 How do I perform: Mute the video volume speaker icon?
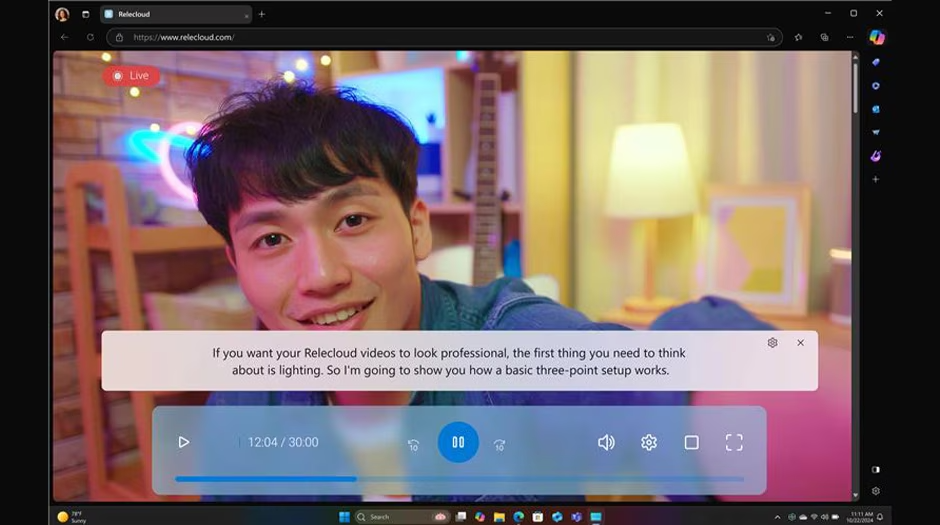[x=606, y=442]
